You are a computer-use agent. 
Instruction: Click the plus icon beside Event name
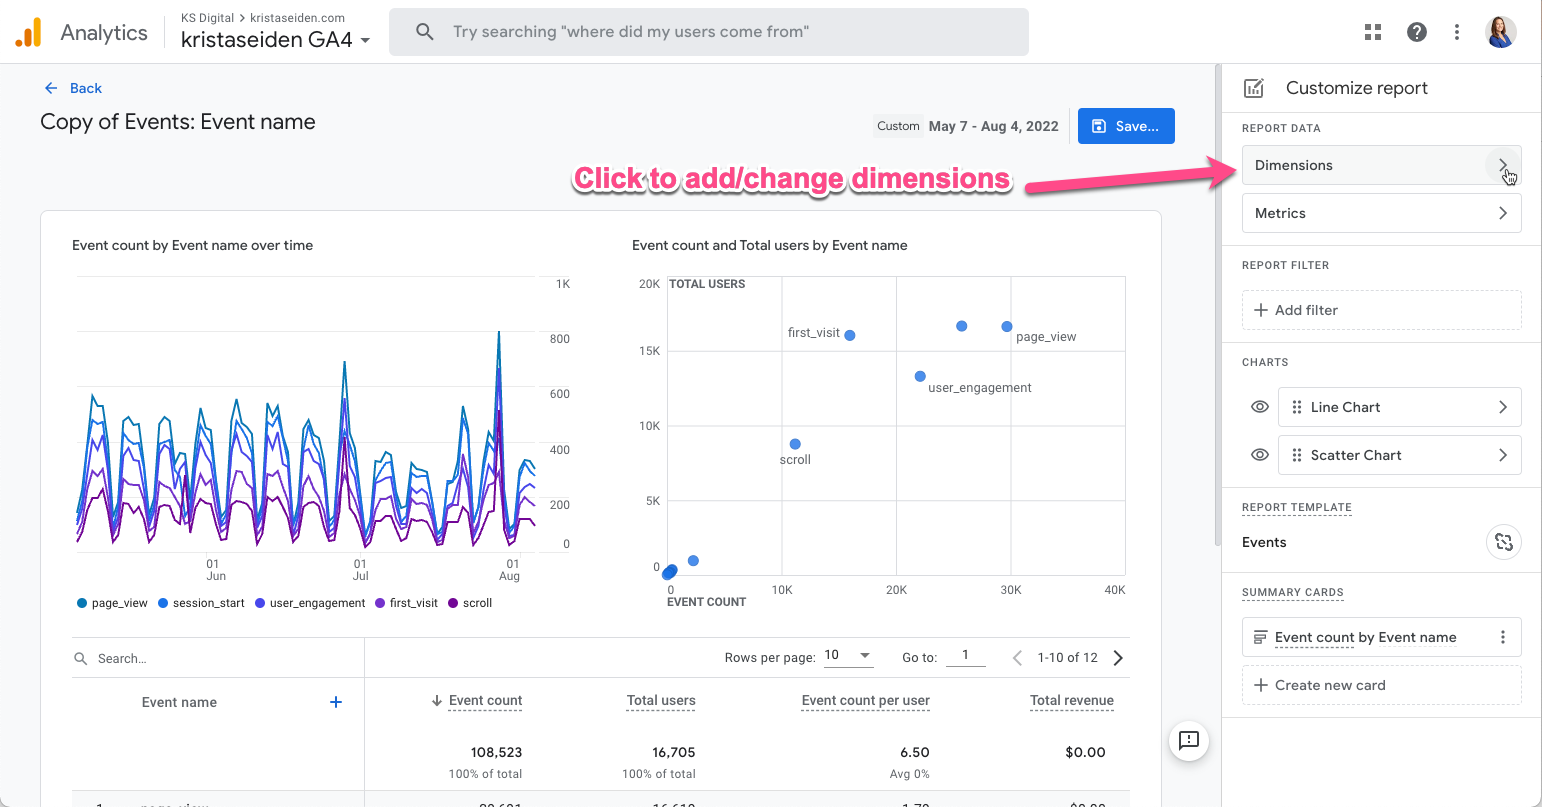[x=336, y=702]
